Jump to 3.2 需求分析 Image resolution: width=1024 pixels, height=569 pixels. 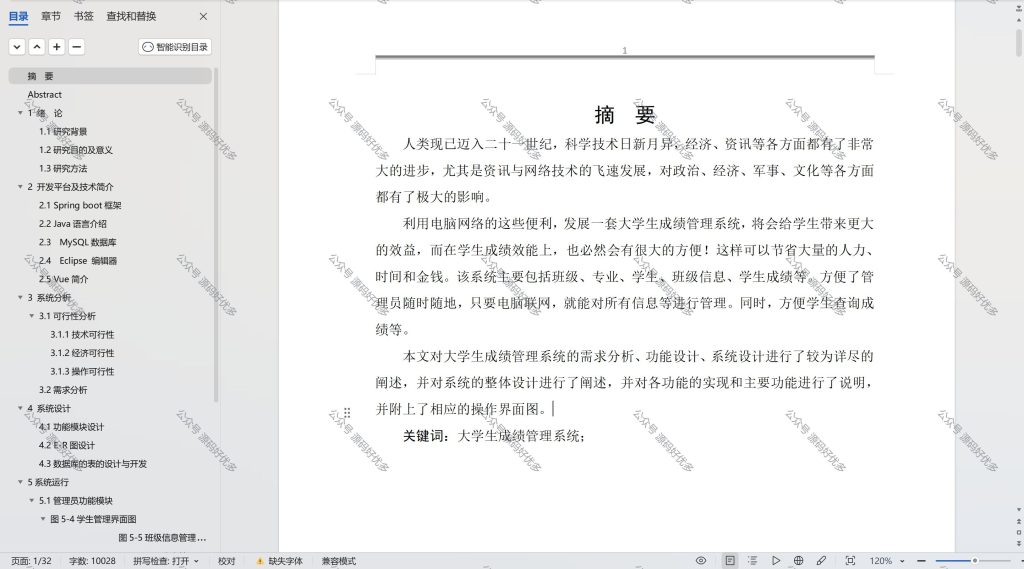pos(63,390)
